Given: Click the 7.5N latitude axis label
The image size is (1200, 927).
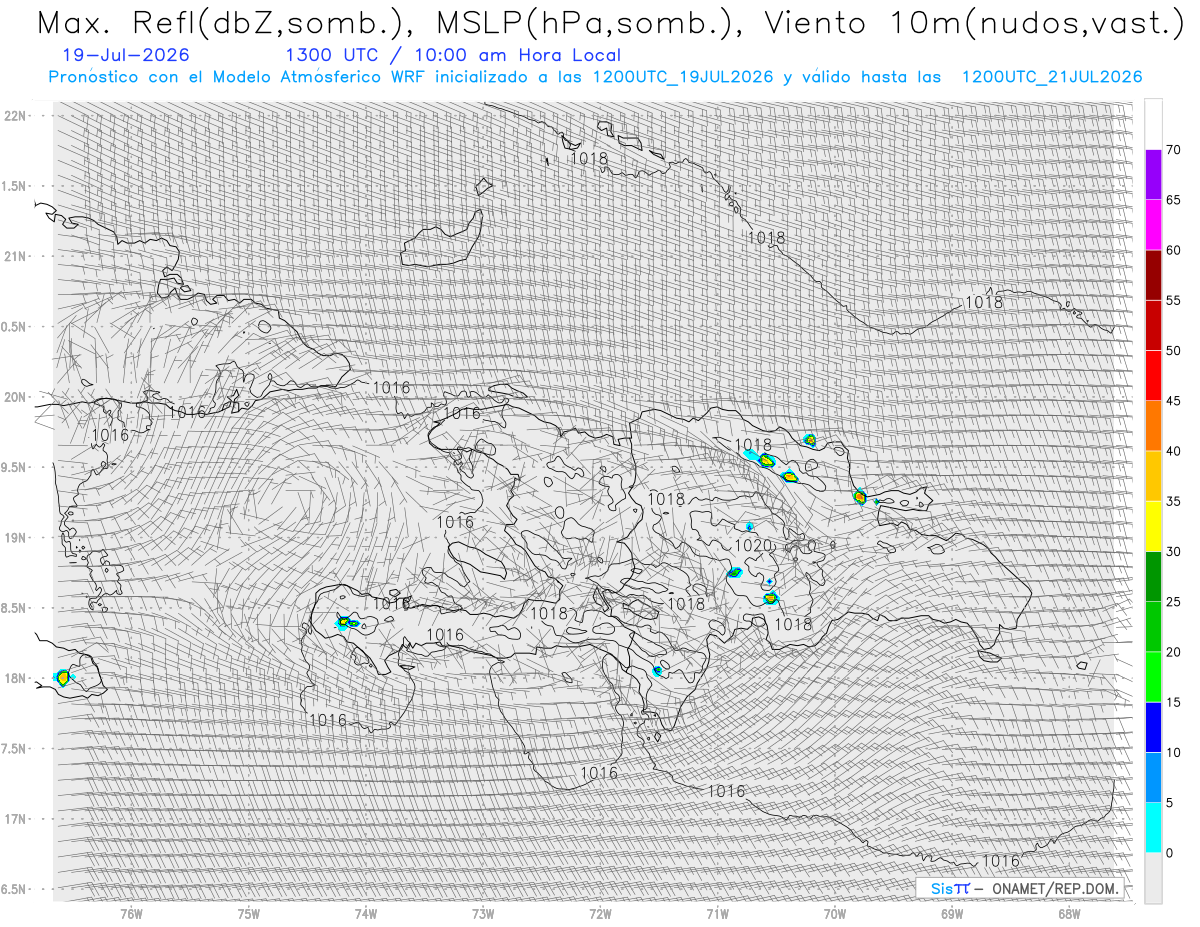Looking at the screenshot, I should (13, 749).
